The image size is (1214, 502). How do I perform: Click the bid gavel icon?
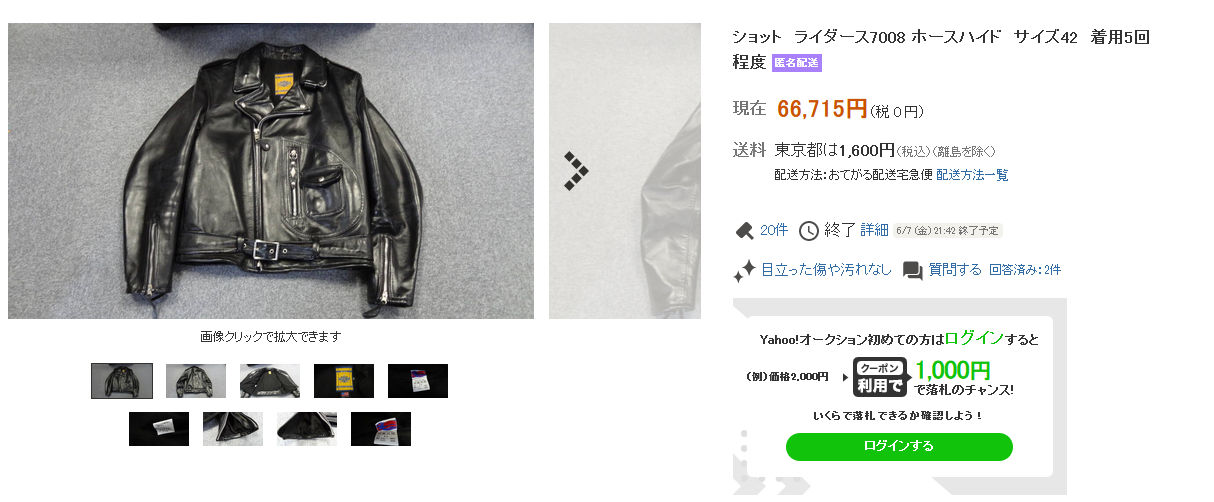744,231
